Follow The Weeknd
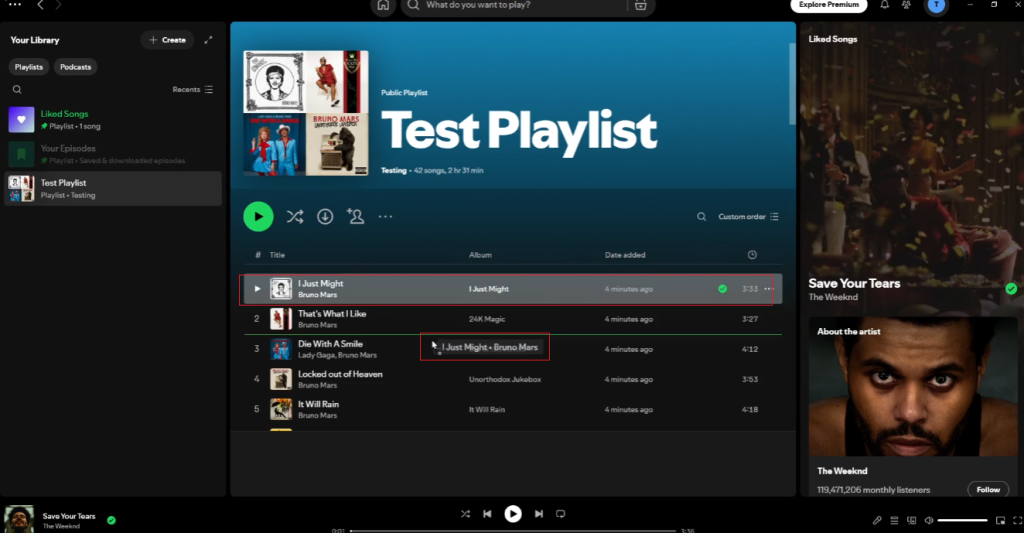 click(x=988, y=489)
